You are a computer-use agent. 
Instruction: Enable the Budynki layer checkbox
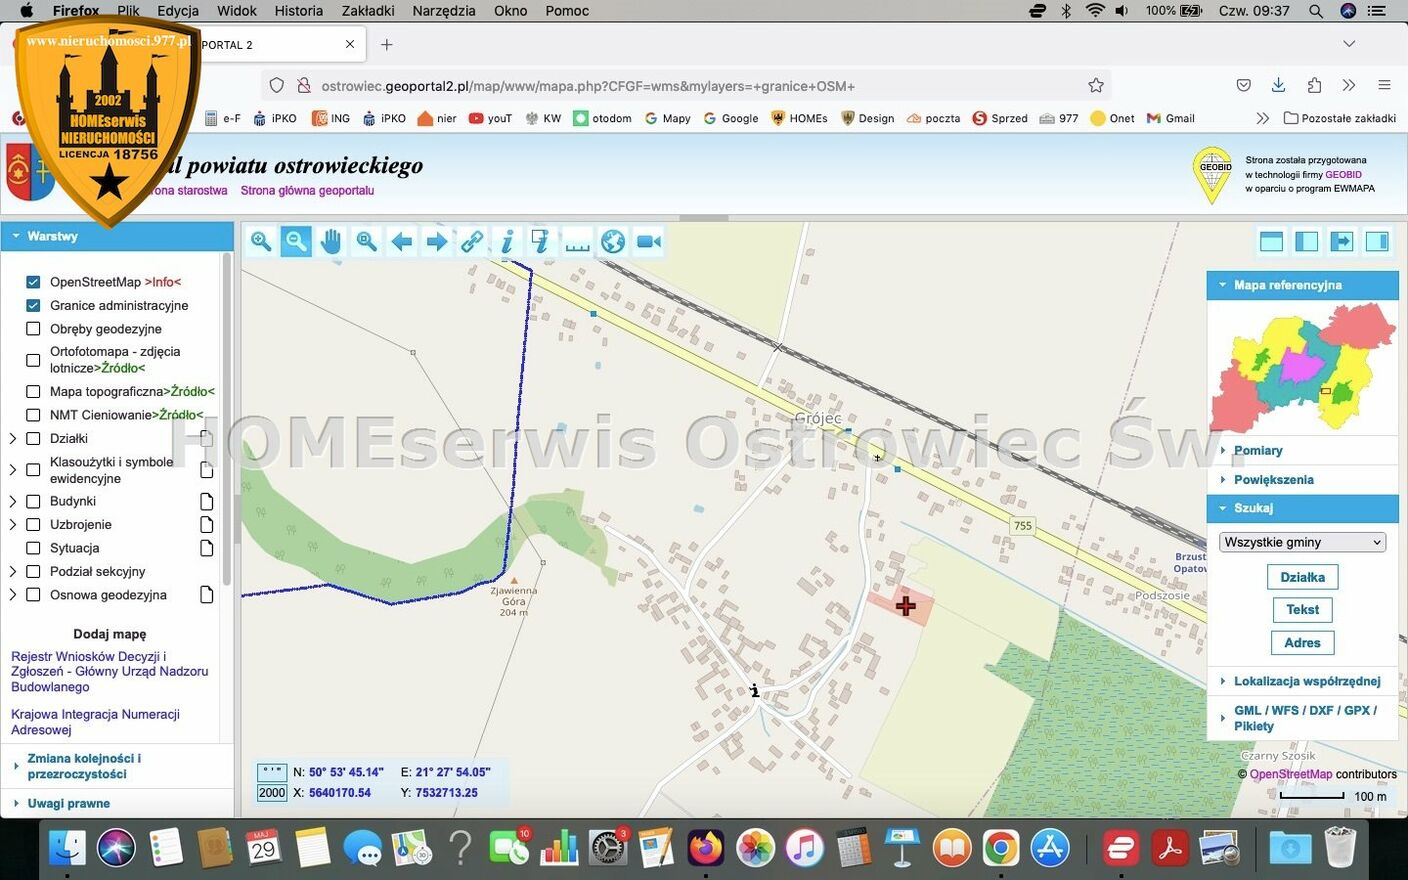point(33,501)
